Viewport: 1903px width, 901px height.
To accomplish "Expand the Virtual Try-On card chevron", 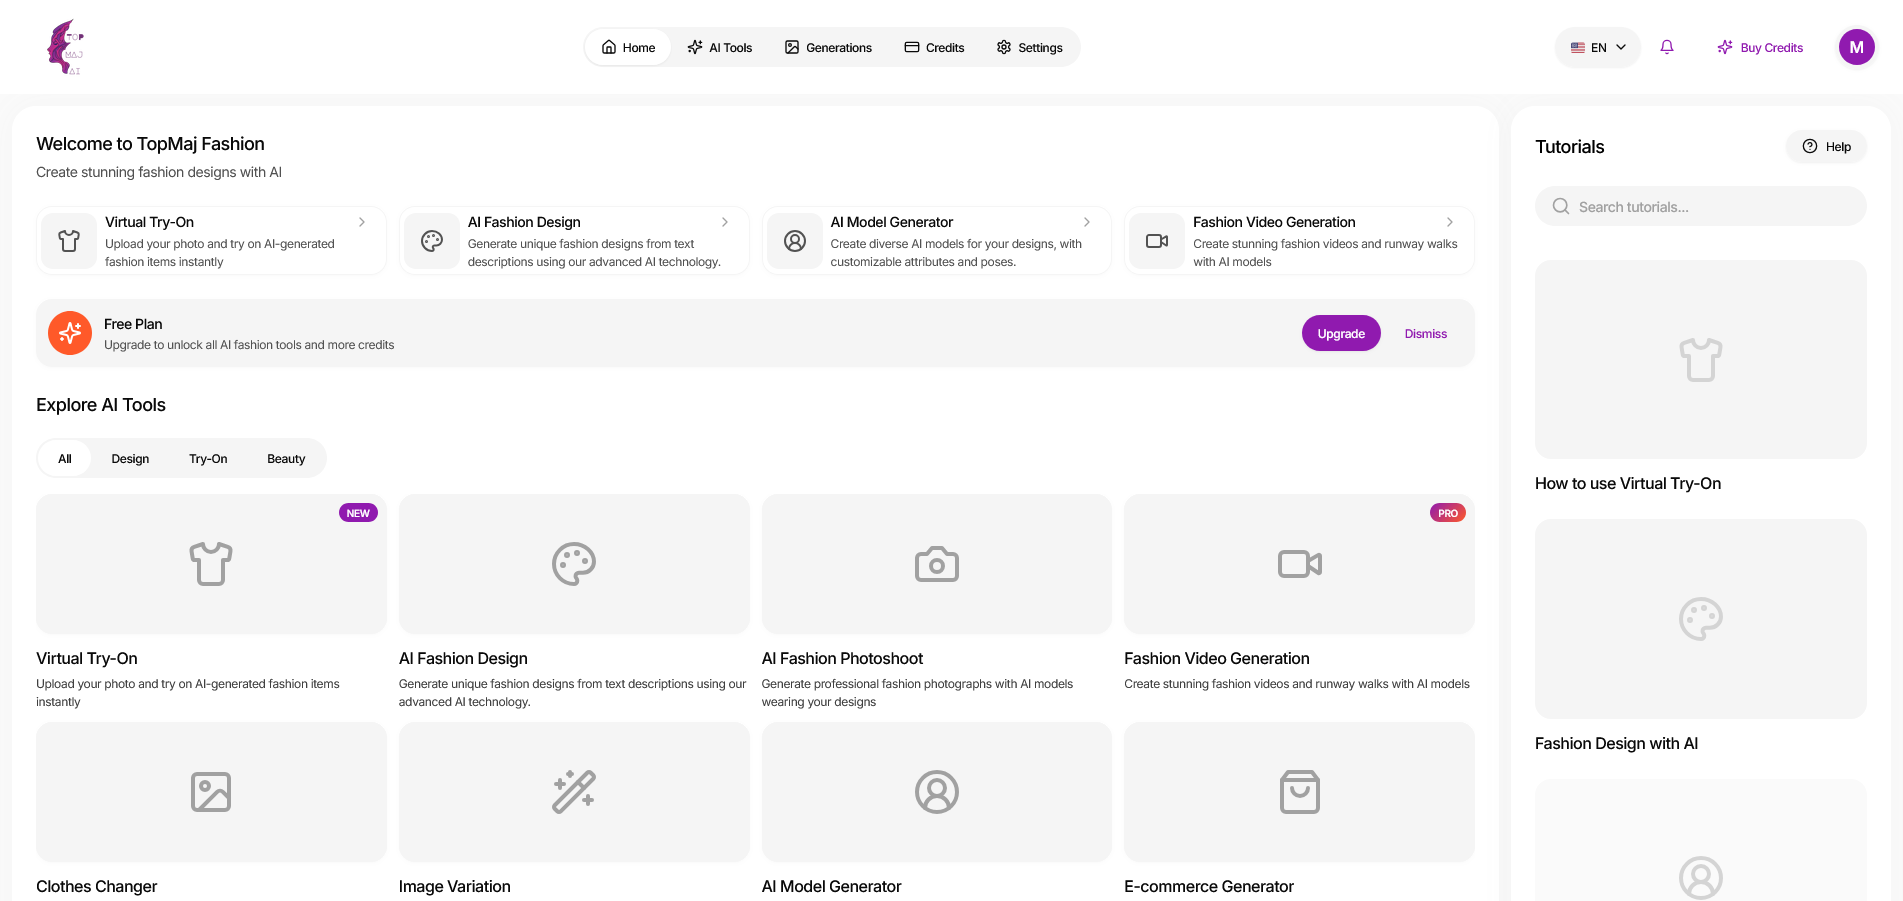I will [x=362, y=222].
